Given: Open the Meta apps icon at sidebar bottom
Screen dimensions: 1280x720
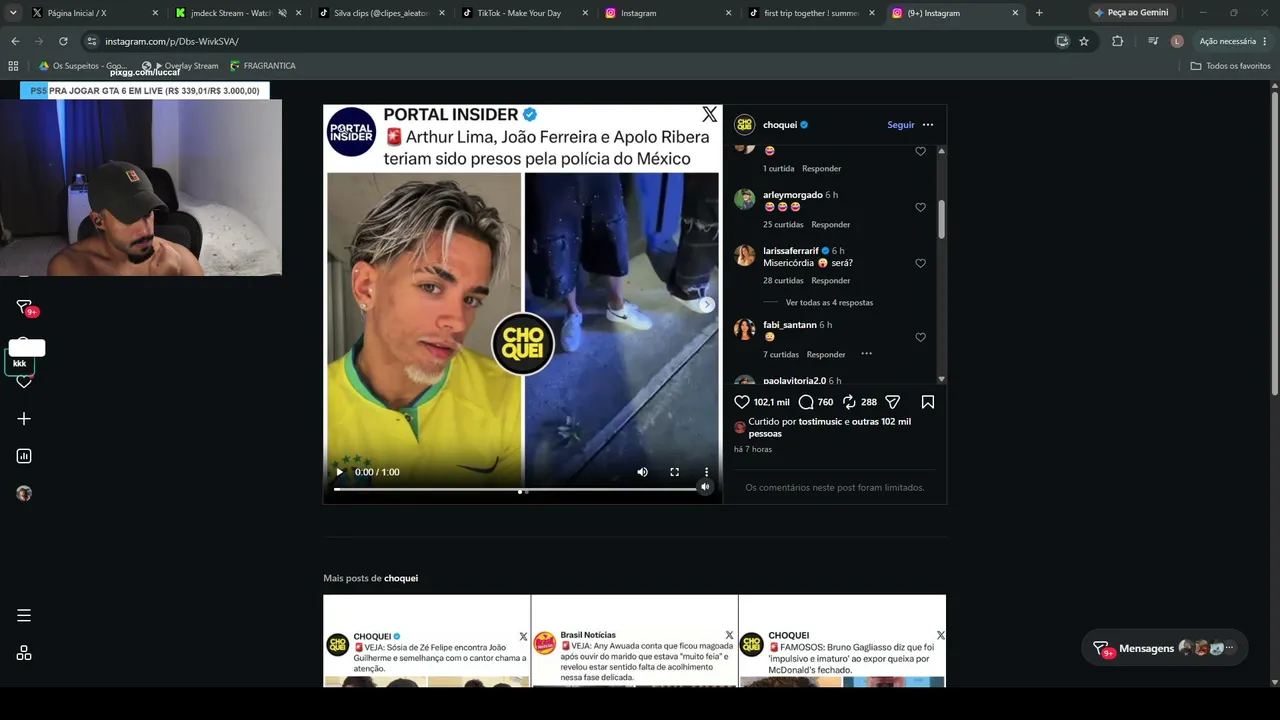Looking at the screenshot, I should point(24,653).
